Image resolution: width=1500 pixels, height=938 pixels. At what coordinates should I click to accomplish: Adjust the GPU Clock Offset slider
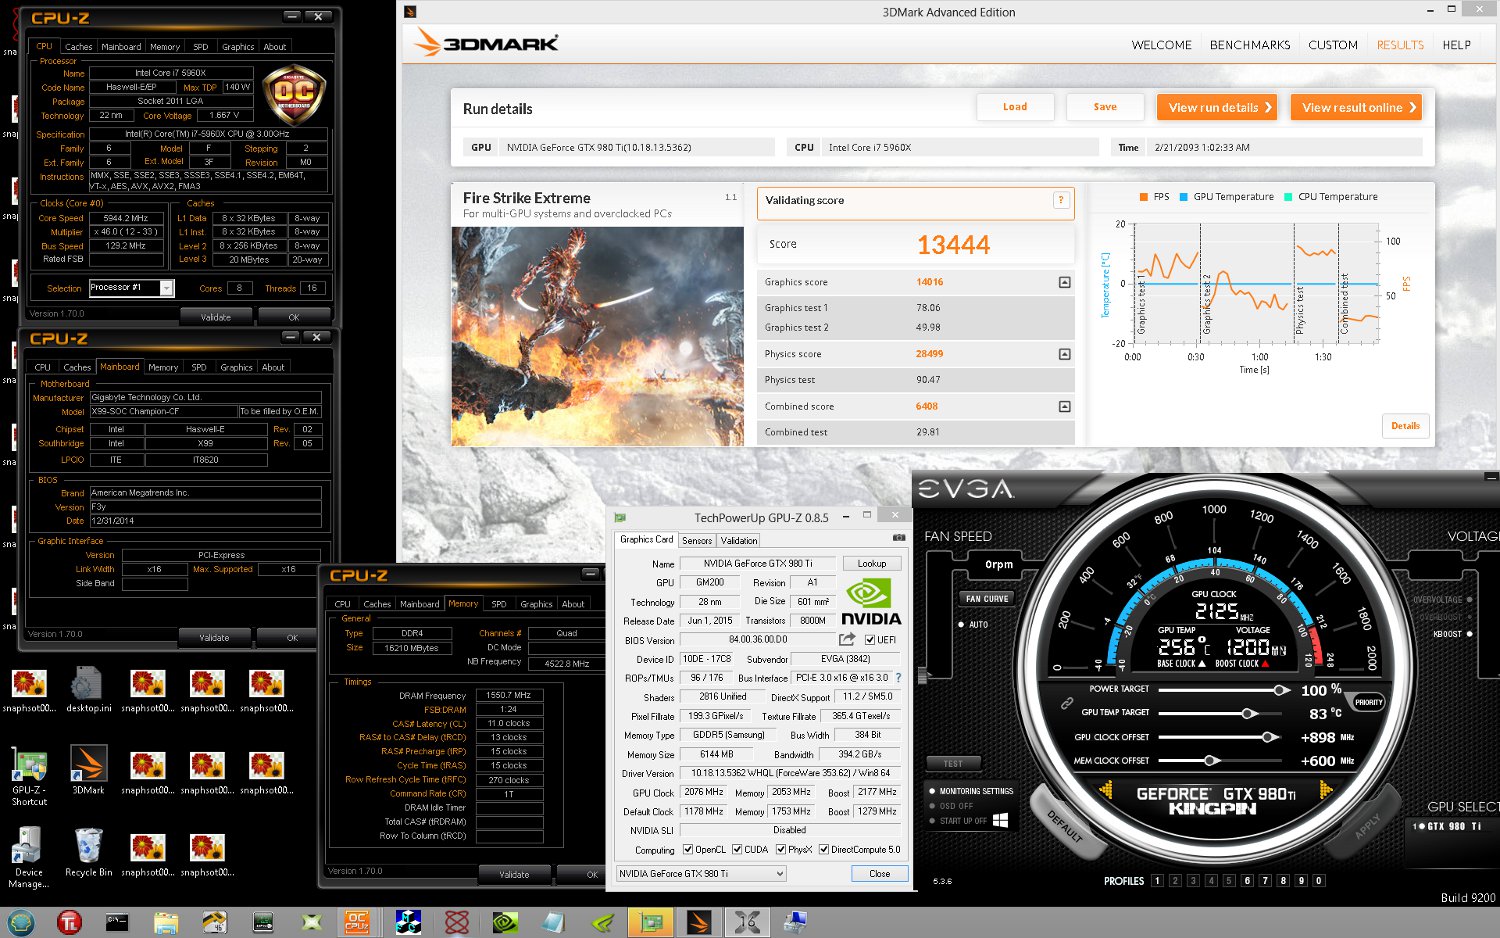[x=1268, y=737]
